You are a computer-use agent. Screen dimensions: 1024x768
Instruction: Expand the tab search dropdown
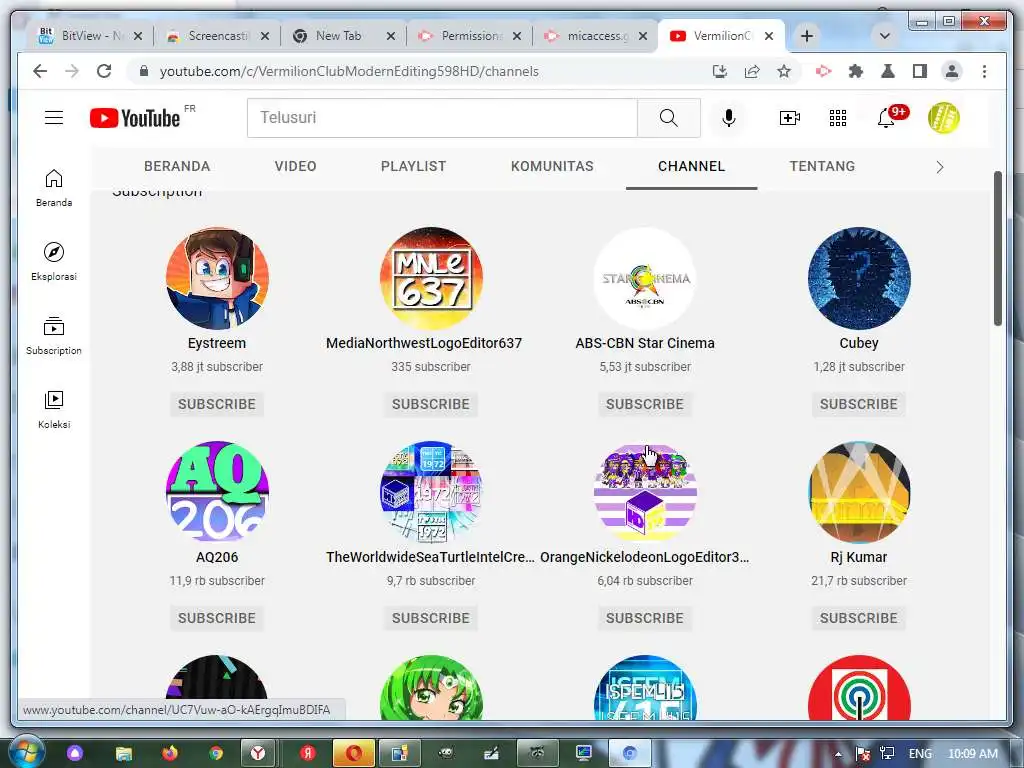(x=885, y=36)
